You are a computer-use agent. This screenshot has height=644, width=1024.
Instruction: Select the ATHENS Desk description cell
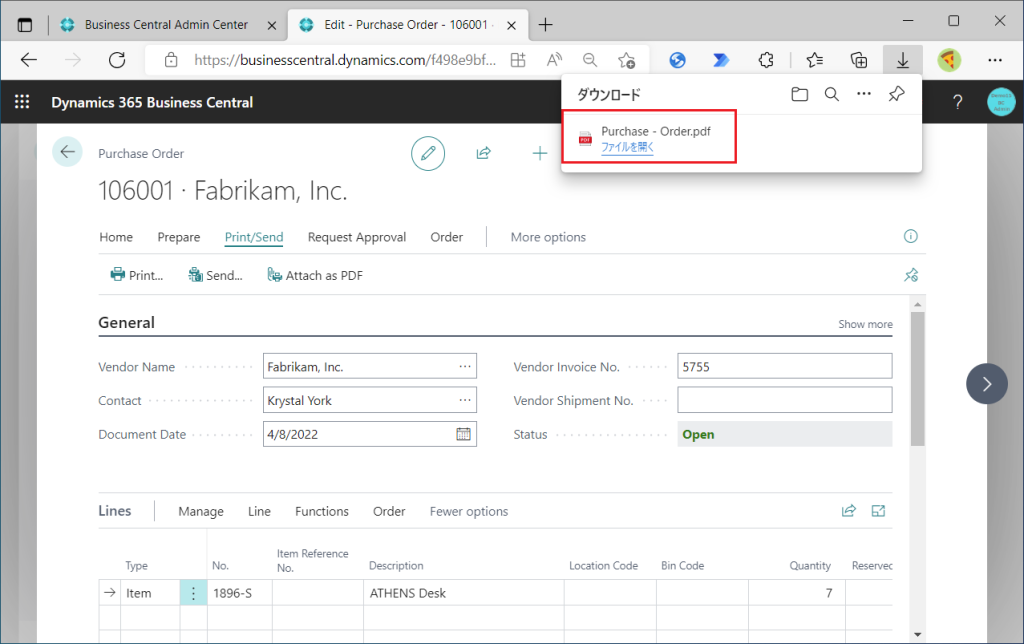pyautogui.click(x=464, y=593)
